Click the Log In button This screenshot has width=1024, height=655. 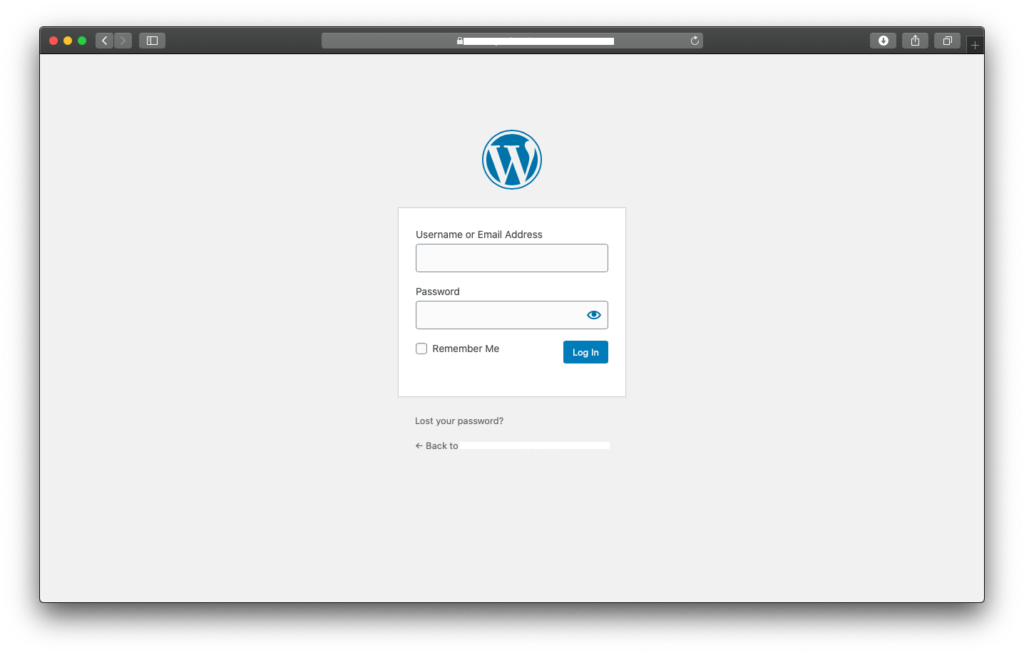(585, 352)
